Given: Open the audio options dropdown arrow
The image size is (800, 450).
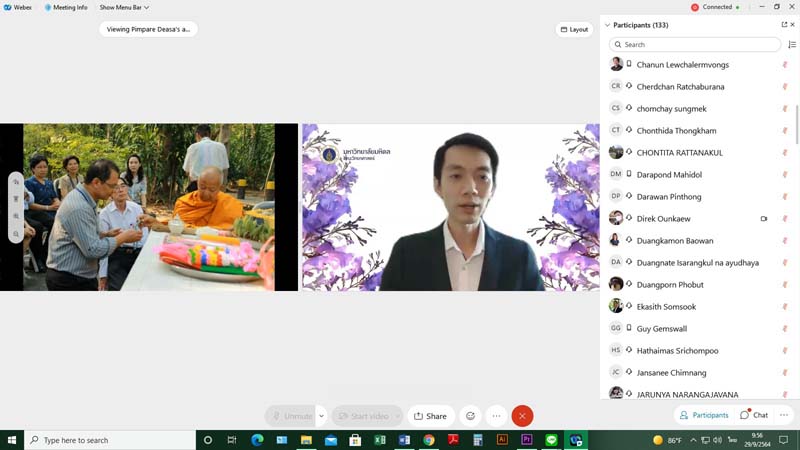Looking at the screenshot, I should click(x=321, y=416).
